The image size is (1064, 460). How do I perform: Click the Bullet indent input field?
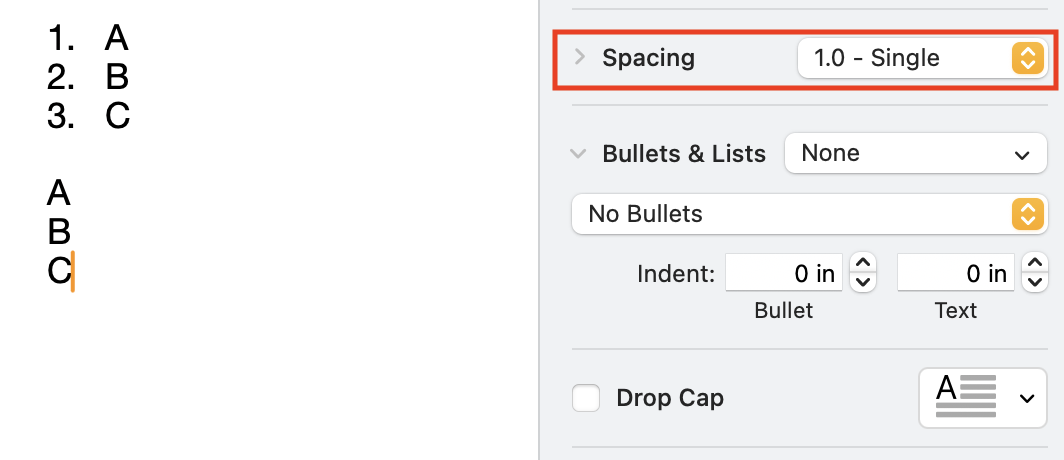coord(784,273)
